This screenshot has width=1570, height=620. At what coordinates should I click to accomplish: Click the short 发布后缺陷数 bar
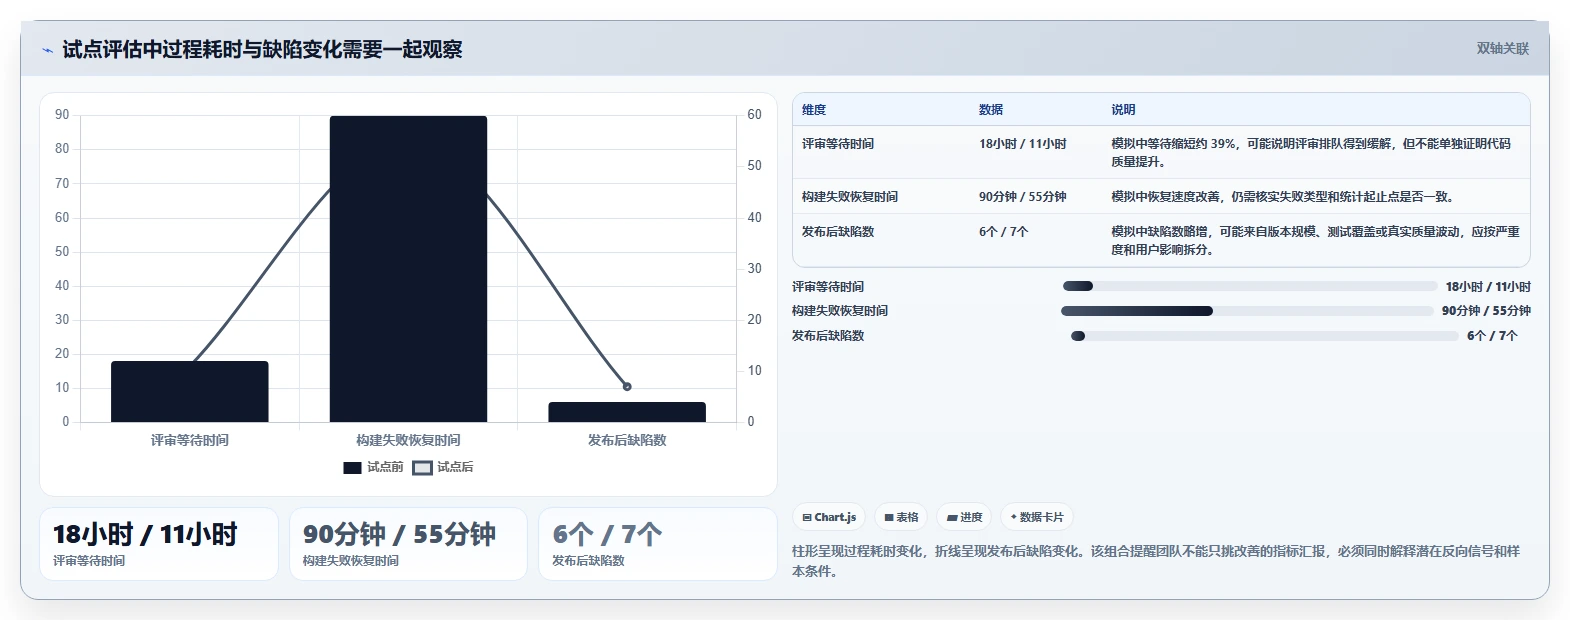pyautogui.click(x=627, y=412)
